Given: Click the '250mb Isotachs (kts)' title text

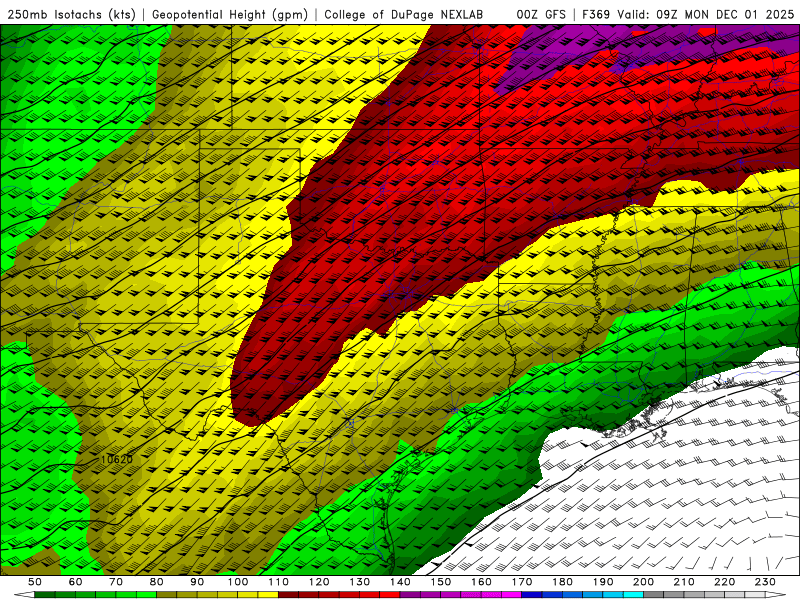Looking at the screenshot, I should click(71, 14).
